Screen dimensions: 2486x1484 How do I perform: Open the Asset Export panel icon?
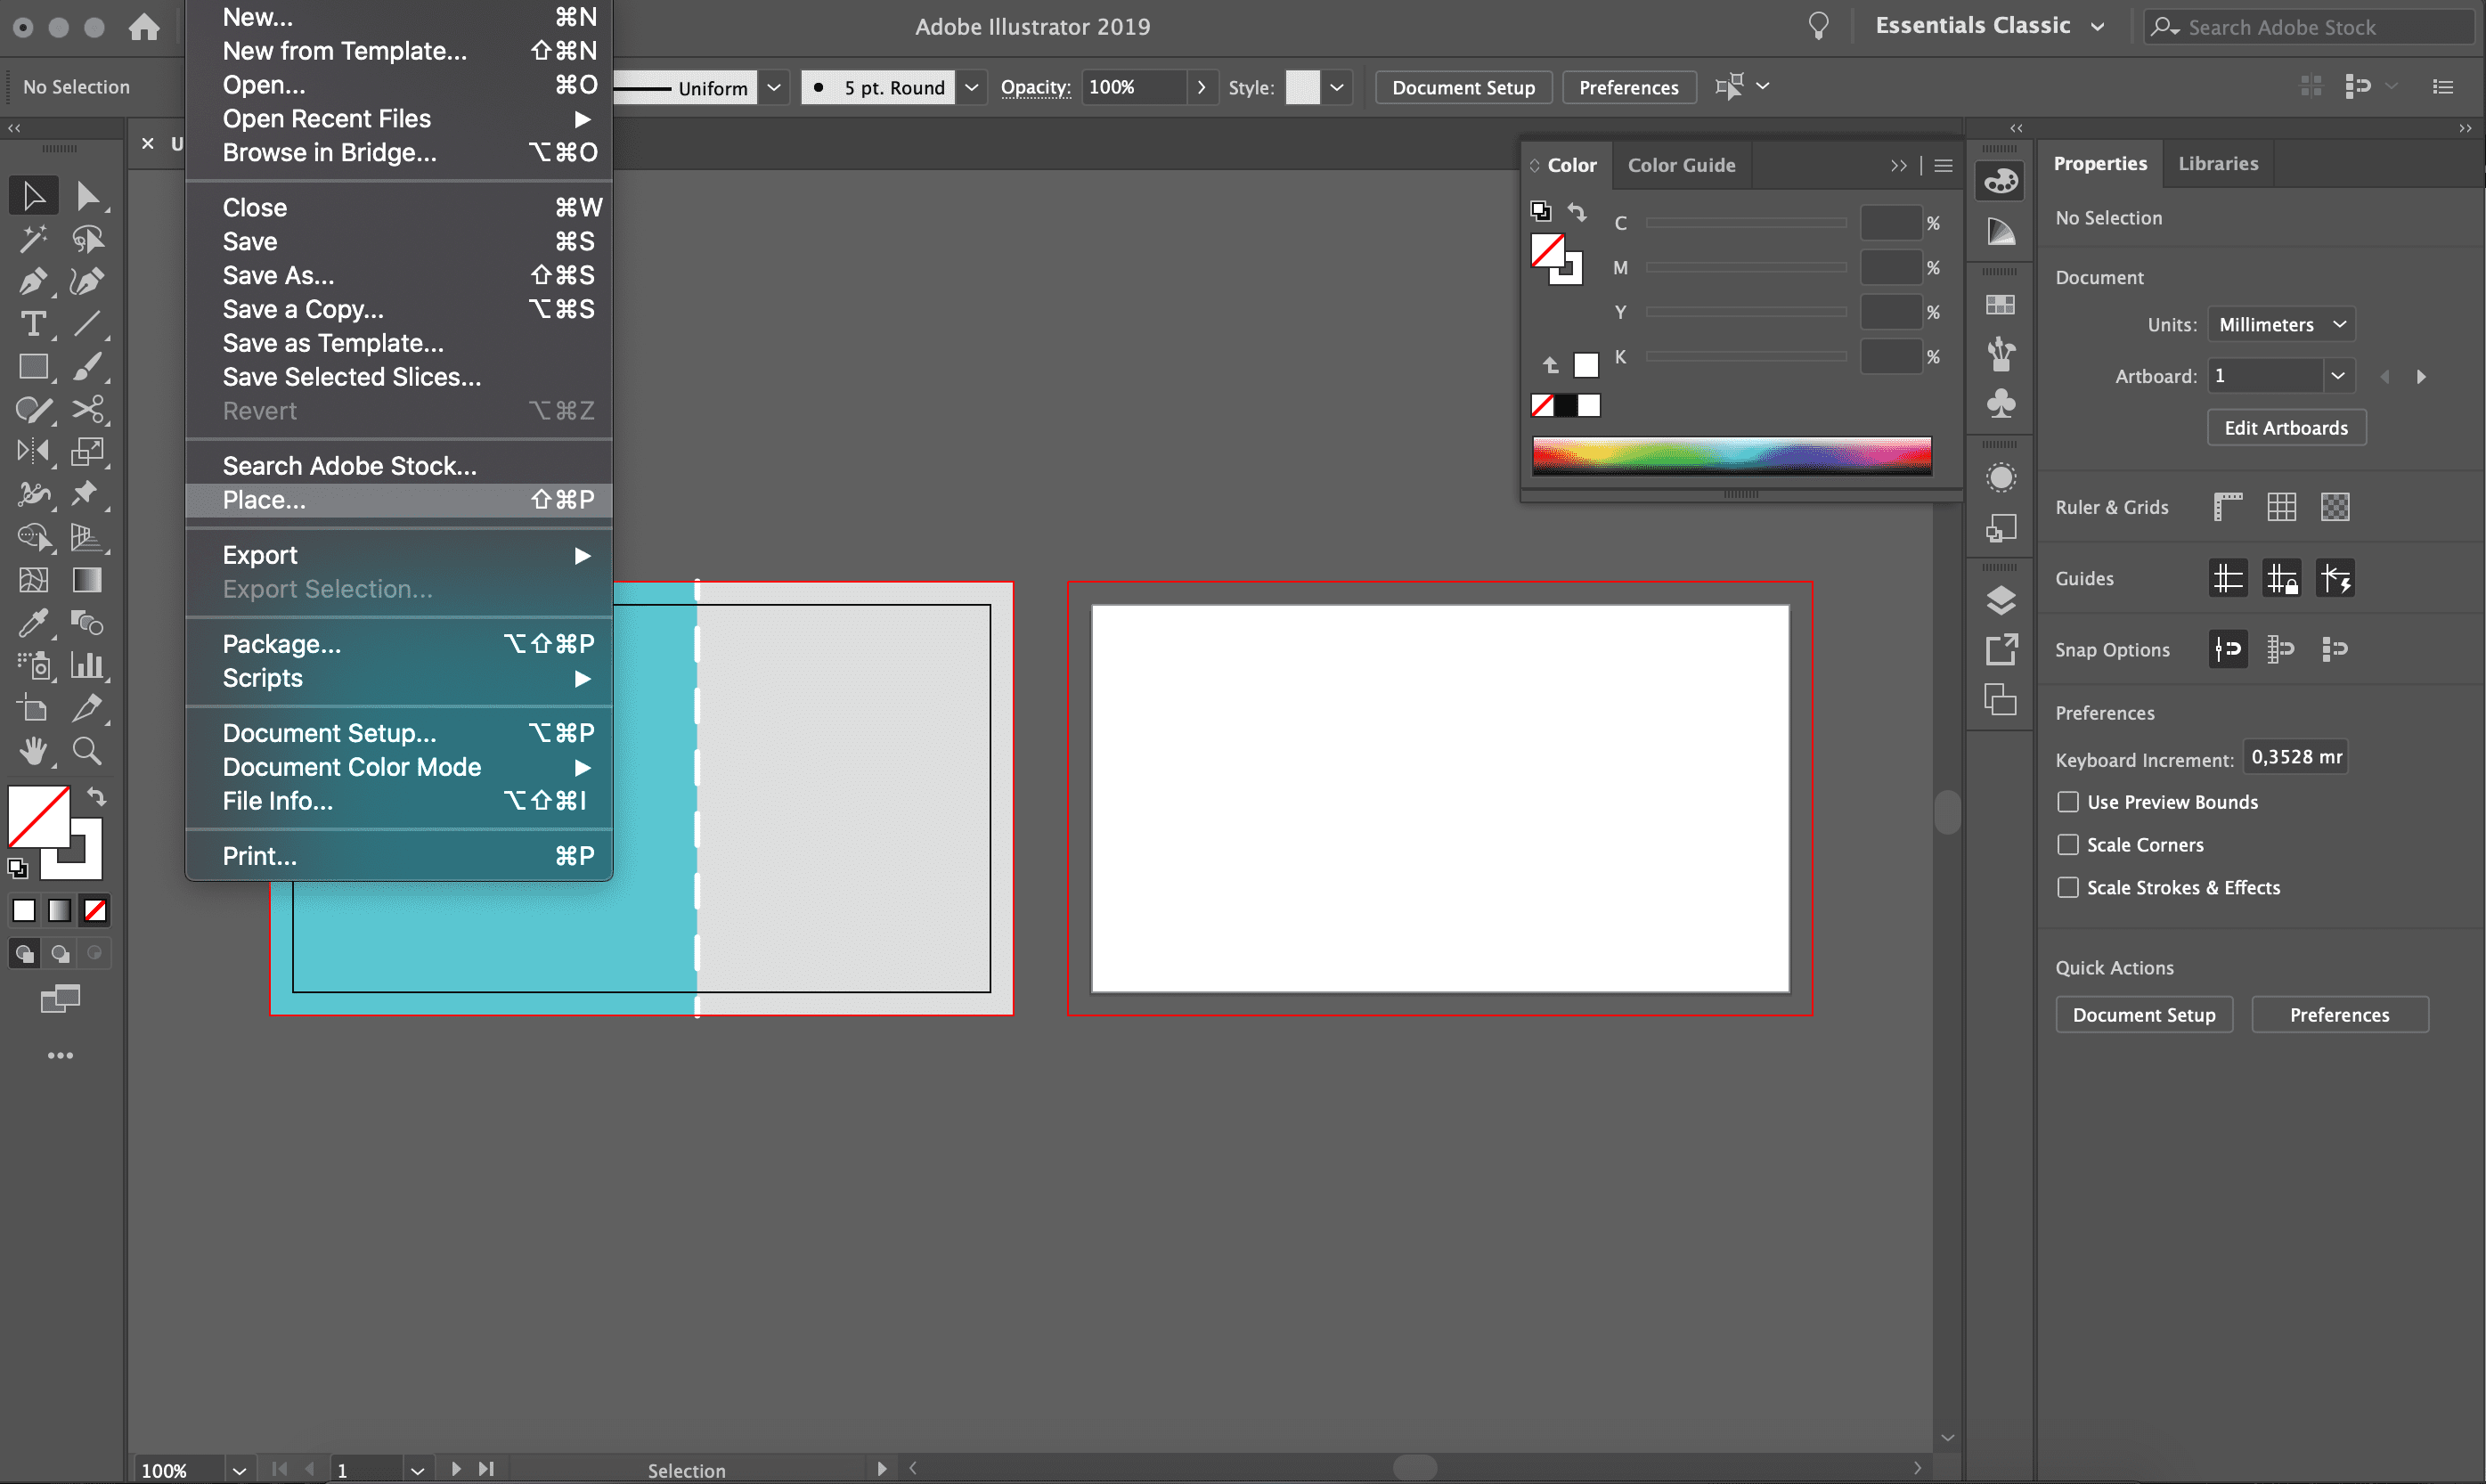coord(2001,650)
